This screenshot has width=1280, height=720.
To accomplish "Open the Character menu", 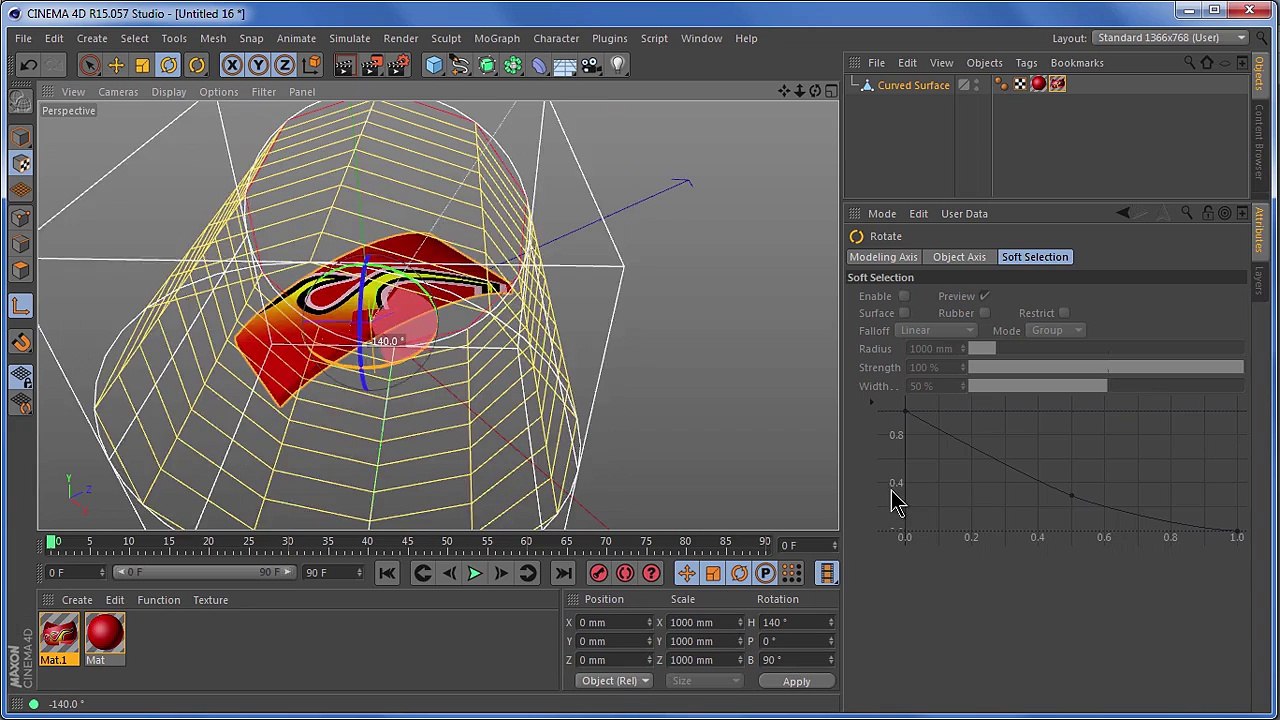I will [x=556, y=38].
